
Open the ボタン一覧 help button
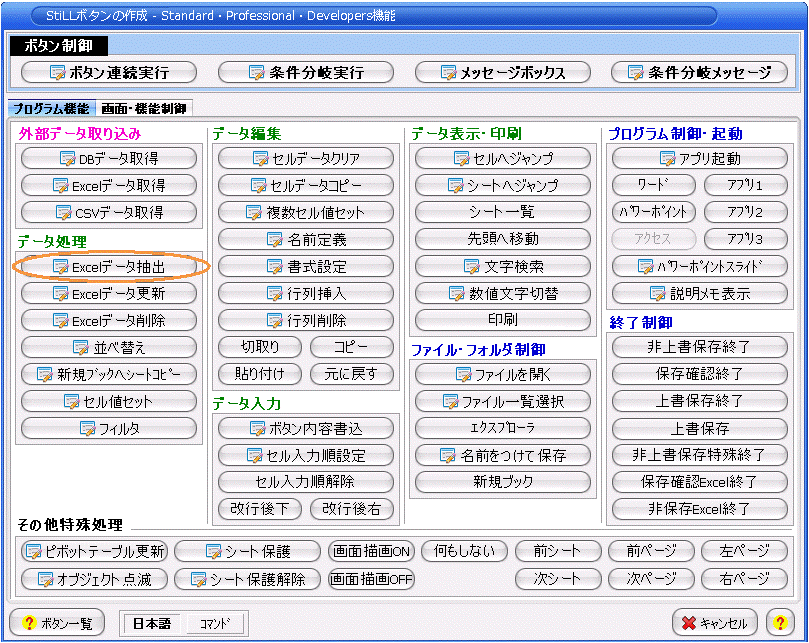coord(57,623)
